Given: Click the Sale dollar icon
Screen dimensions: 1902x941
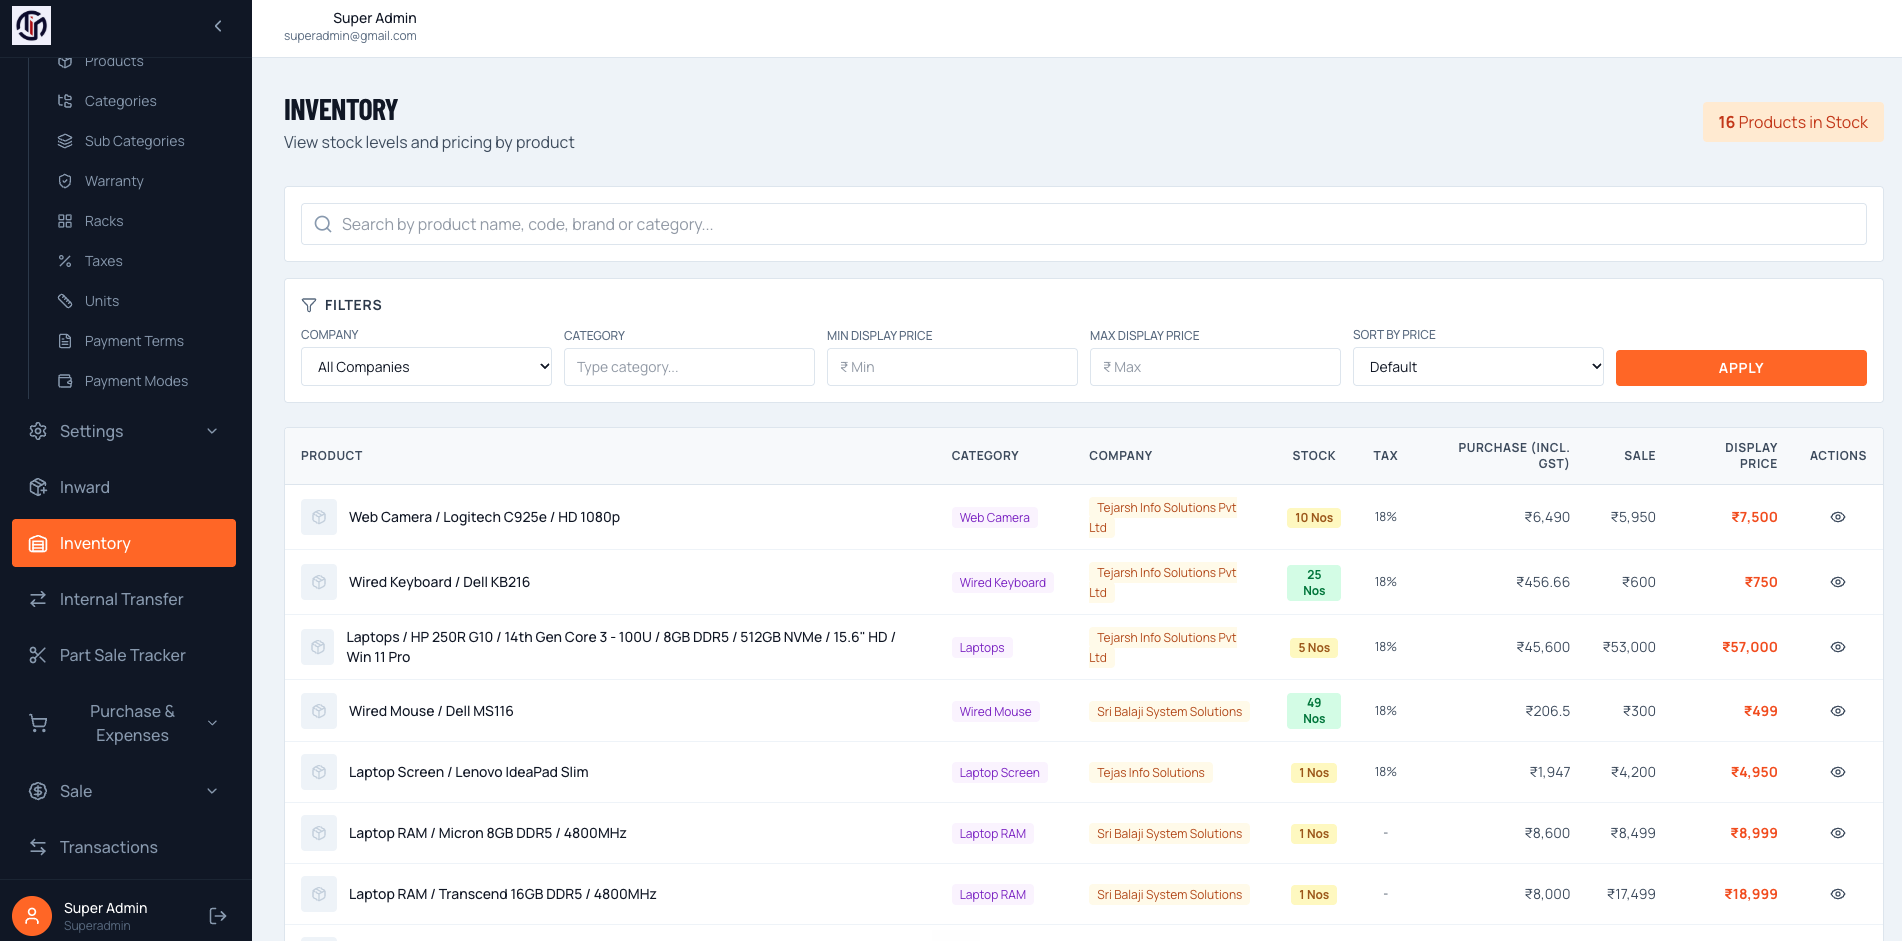Looking at the screenshot, I should click(38, 791).
